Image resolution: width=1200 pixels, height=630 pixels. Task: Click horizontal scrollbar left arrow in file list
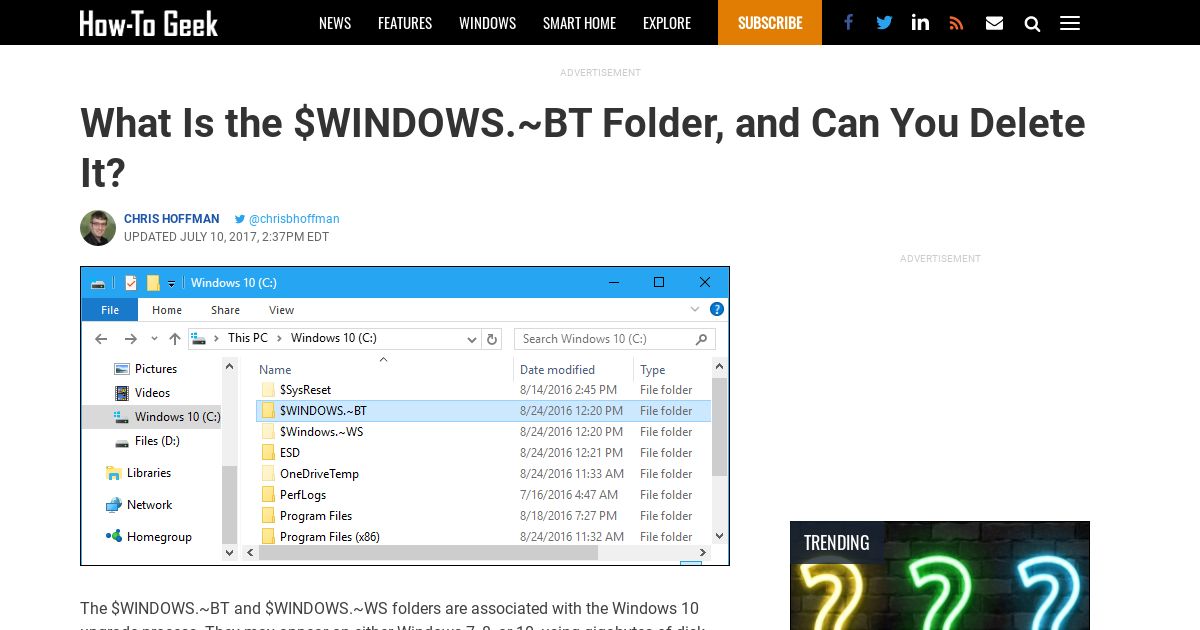249,552
